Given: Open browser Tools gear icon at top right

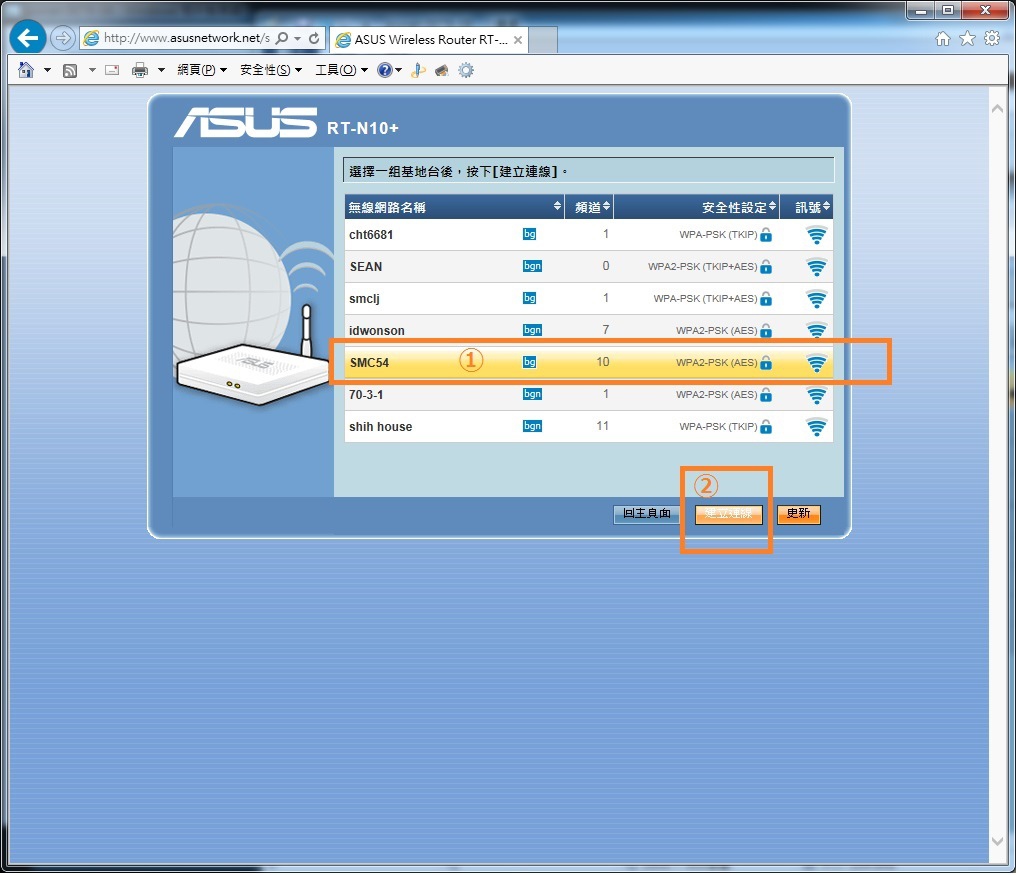Looking at the screenshot, I should [992, 39].
